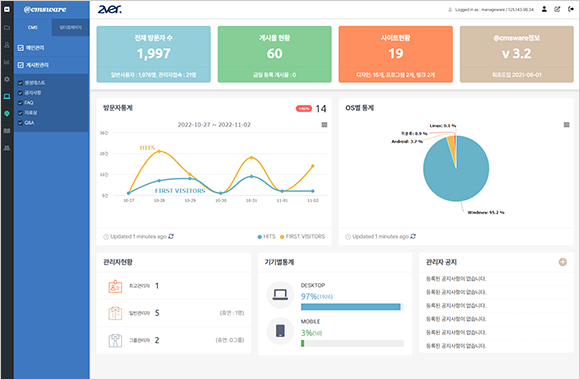This screenshot has width=580, height=380.
Task: Toggle the HITS legend entry
Action: (x=266, y=236)
